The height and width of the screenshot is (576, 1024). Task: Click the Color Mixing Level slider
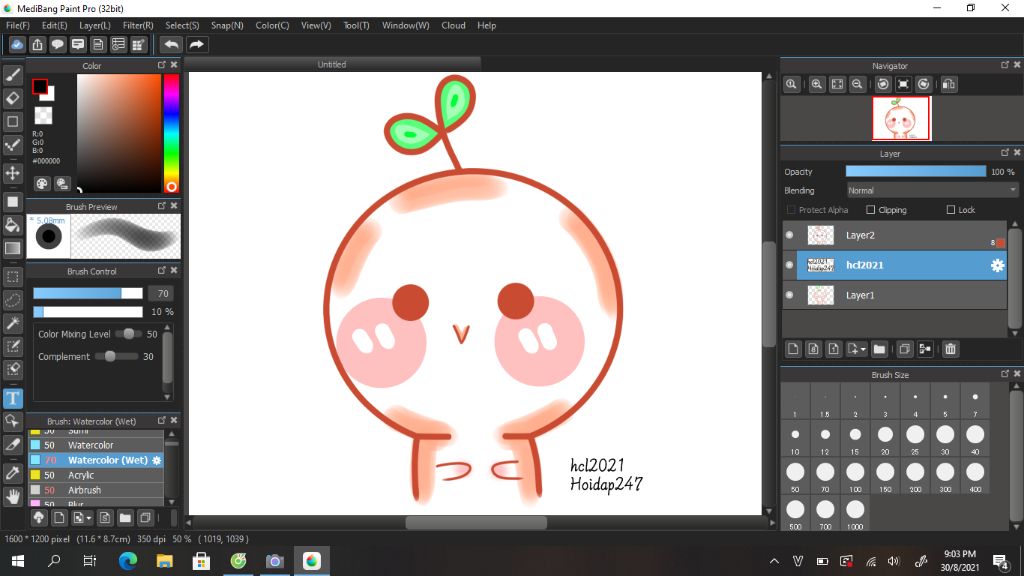(x=129, y=334)
